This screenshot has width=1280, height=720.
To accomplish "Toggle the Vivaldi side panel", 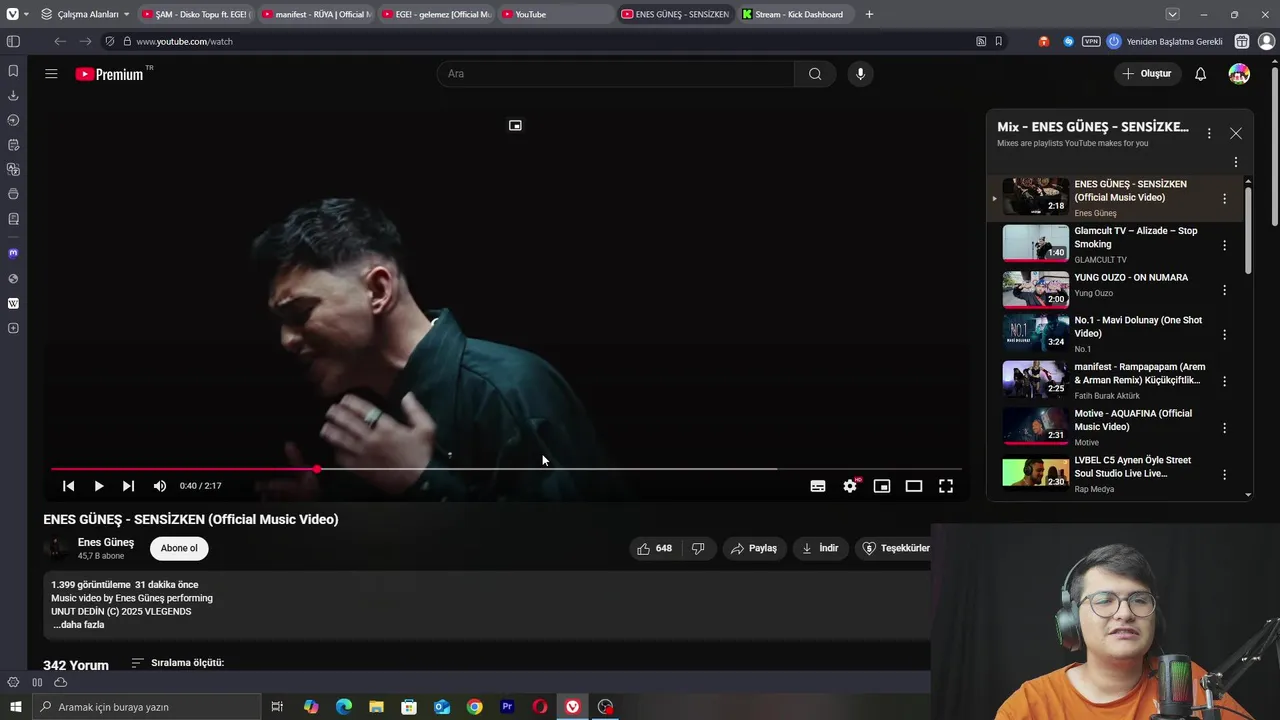I will (x=13, y=41).
